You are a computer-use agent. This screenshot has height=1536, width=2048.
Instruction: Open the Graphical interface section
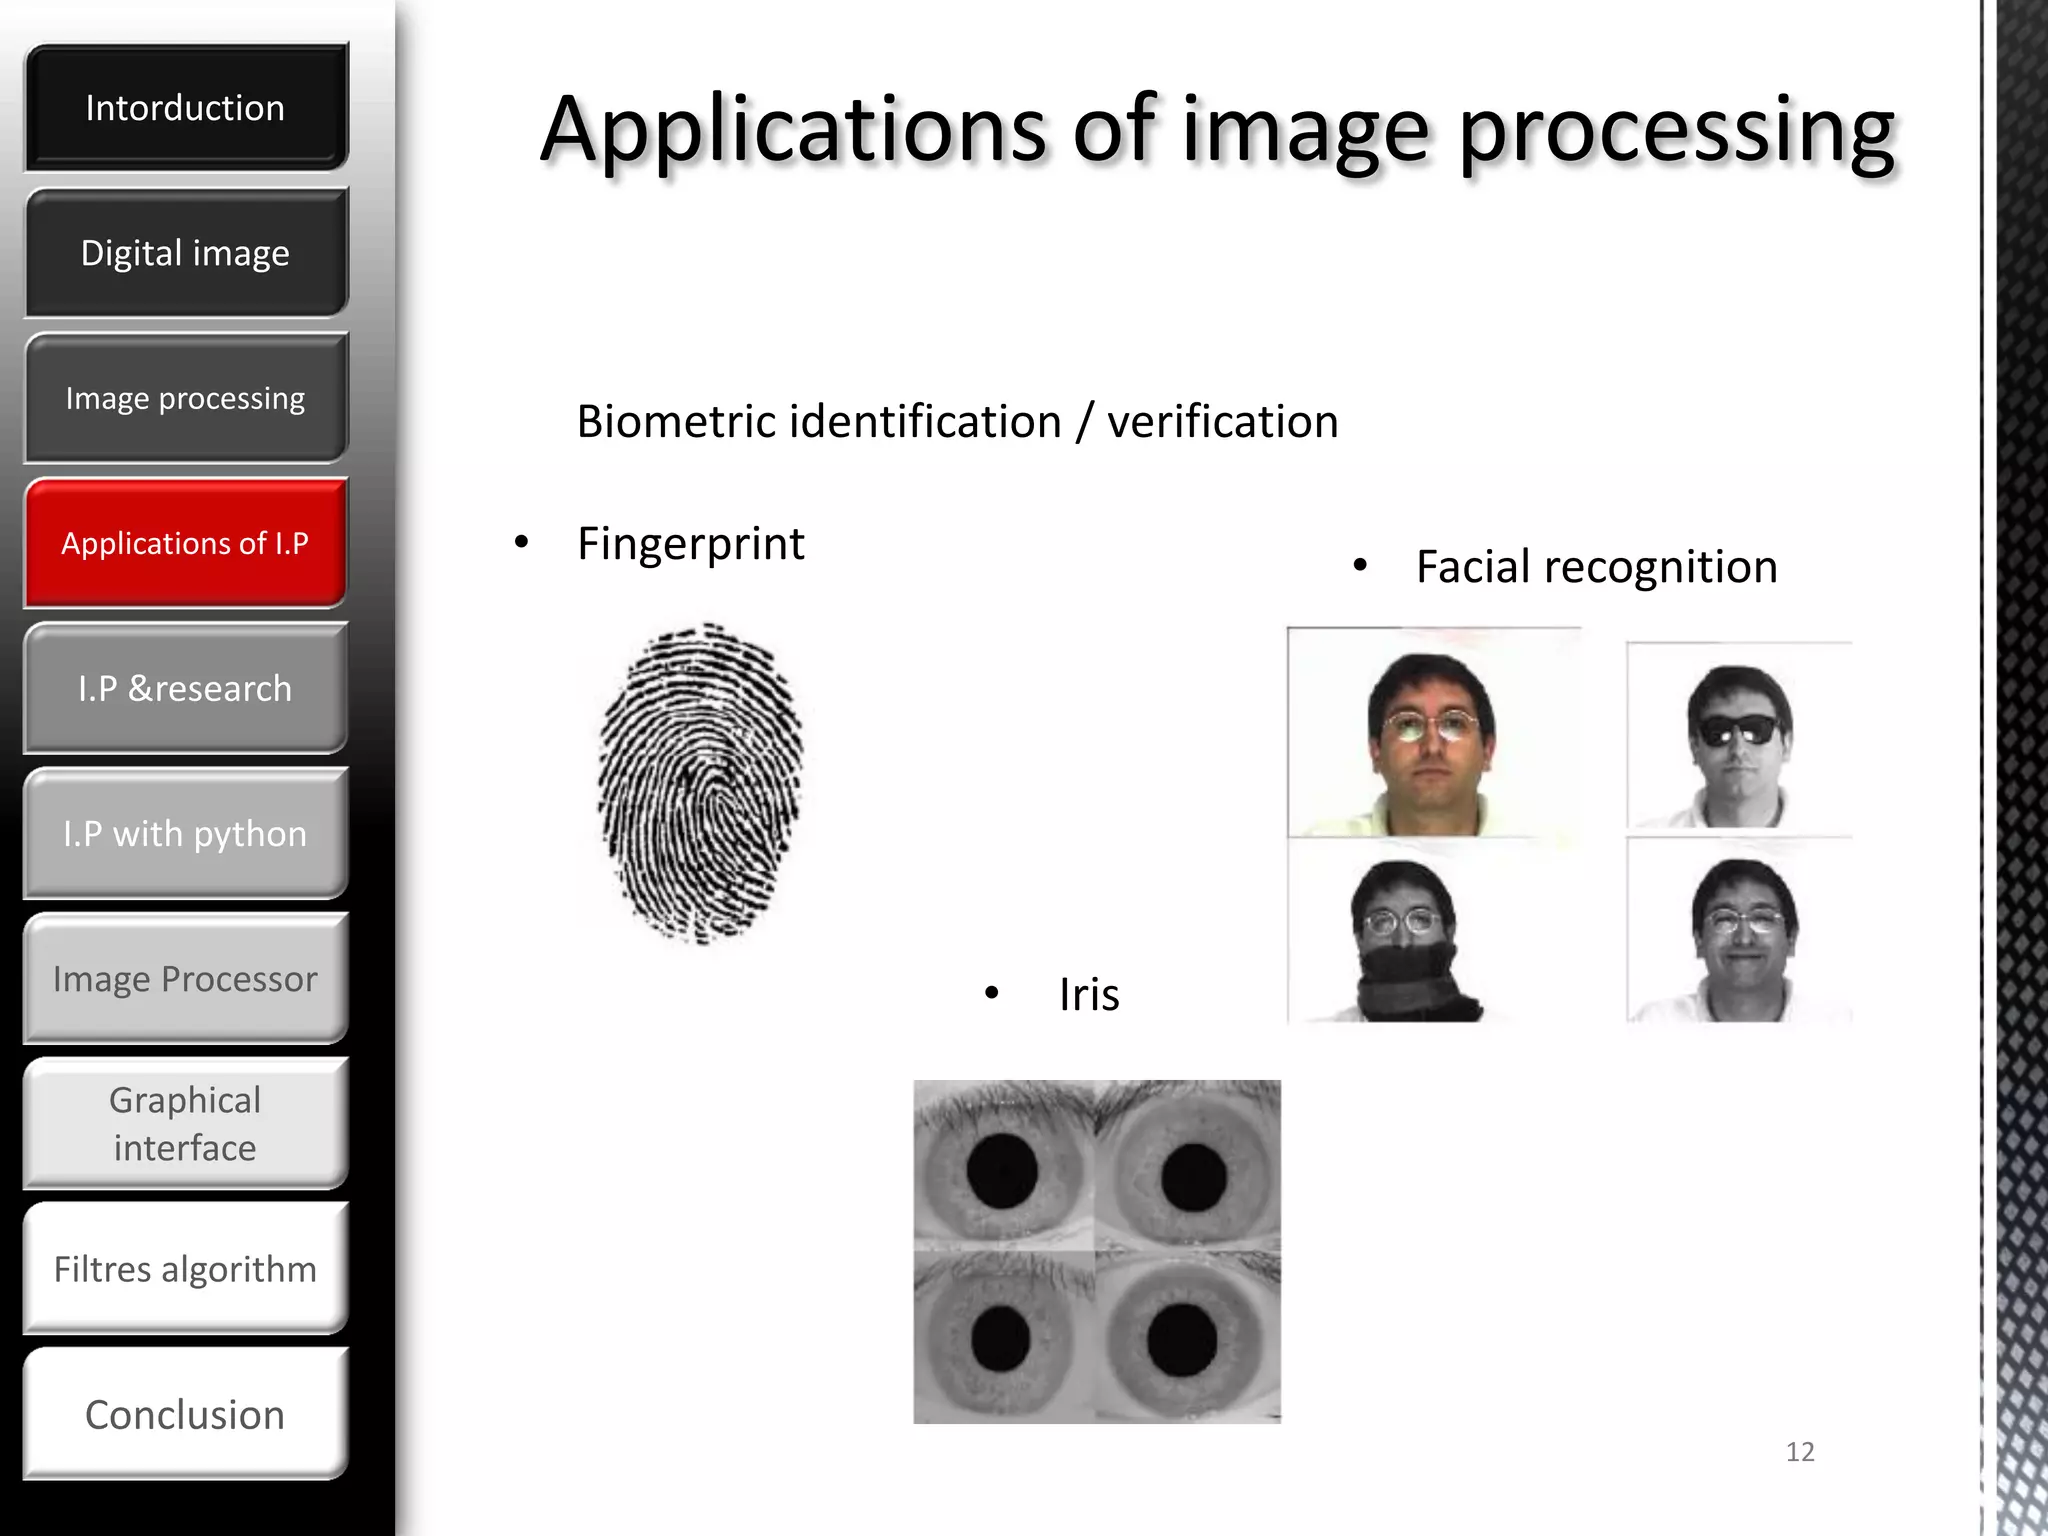click(186, 1123)
